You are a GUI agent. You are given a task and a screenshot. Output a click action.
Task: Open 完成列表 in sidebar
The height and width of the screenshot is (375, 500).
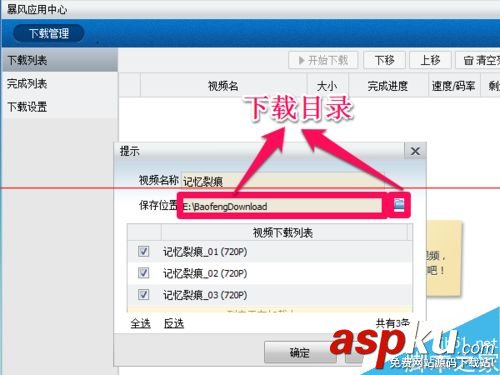[59, 84]
